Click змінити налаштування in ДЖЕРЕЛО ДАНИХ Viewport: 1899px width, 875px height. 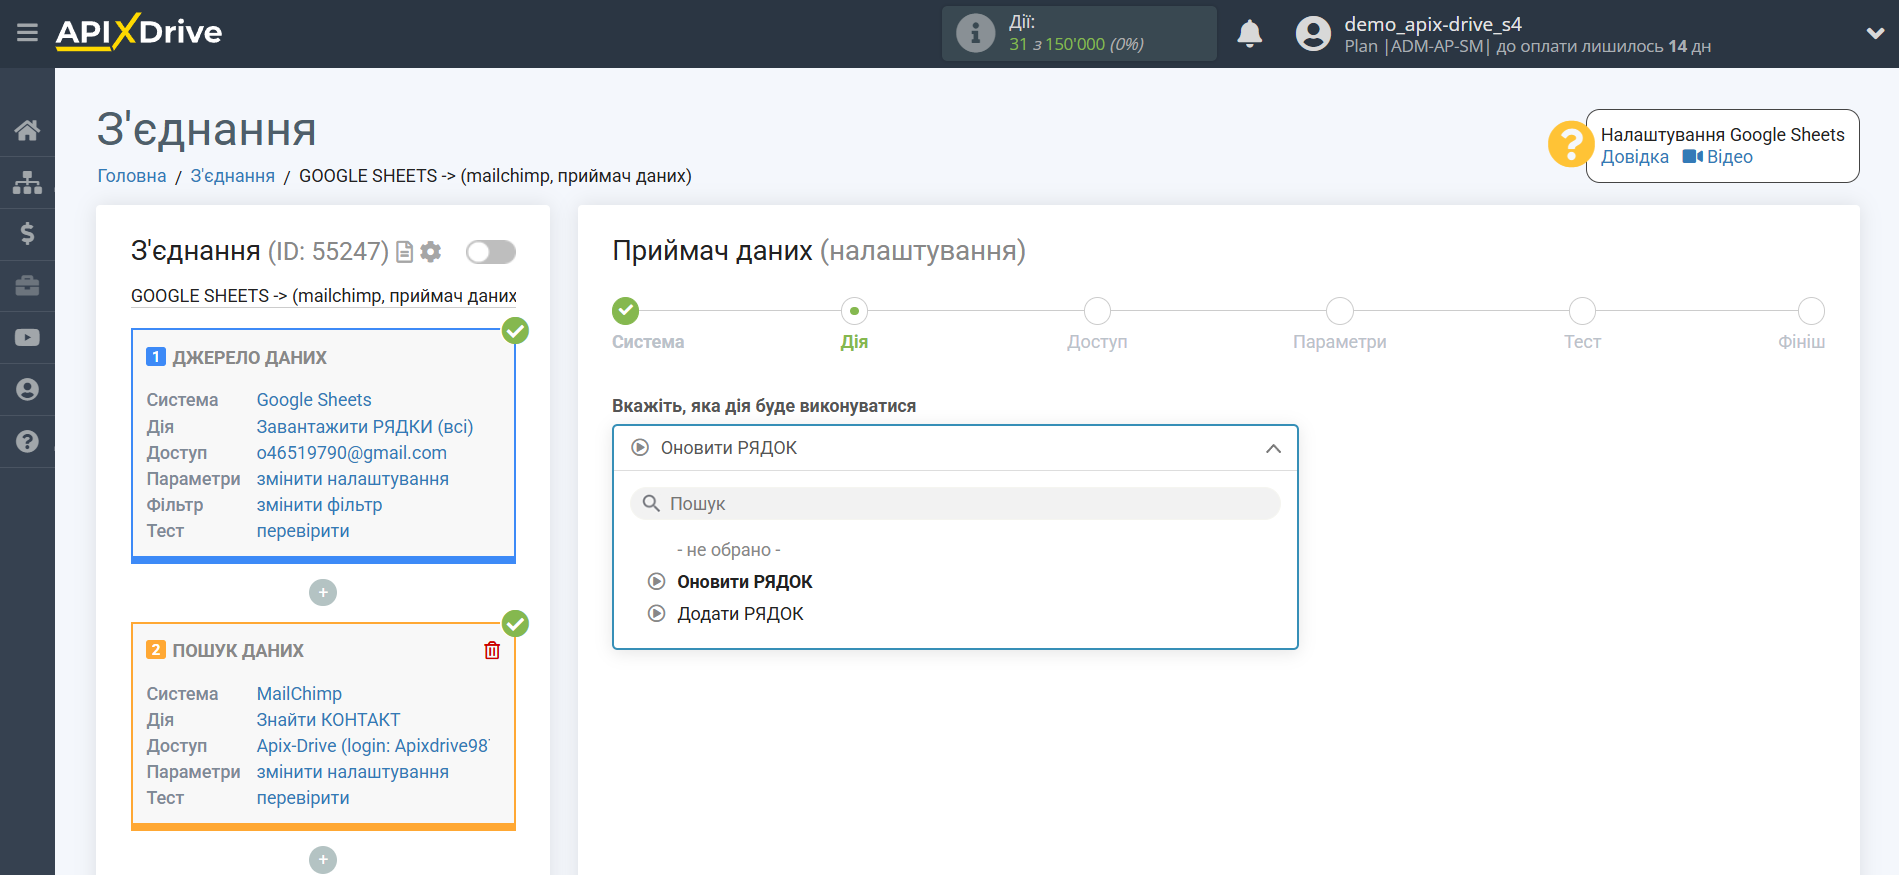[x=352, y=479]
